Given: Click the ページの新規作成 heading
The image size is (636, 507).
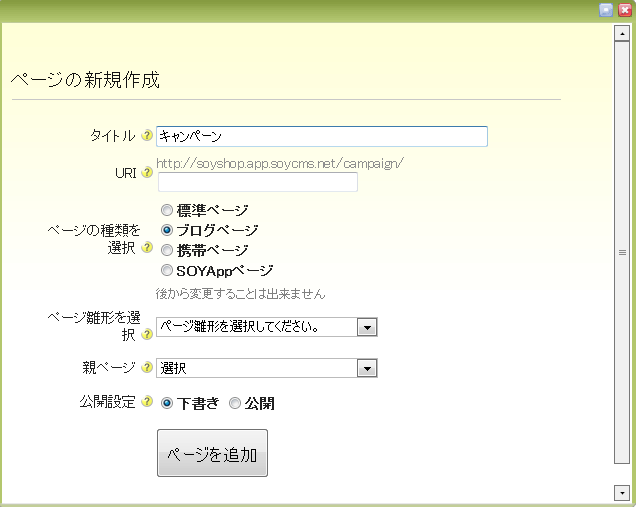Looking at the screenshot, I should pyautogui.click(x=85, y=79).
